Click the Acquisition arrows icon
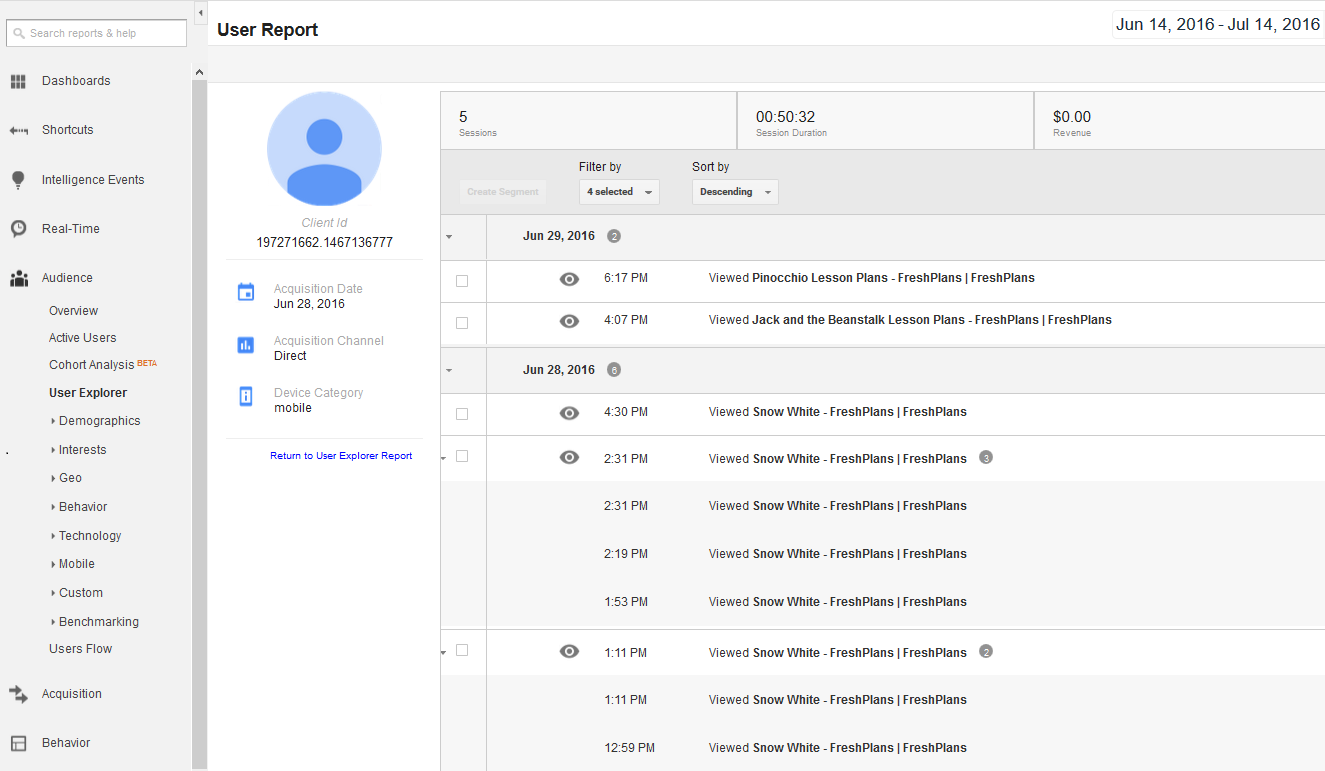The width and height of the screenshot is (1325, 771). coord(18,694)
